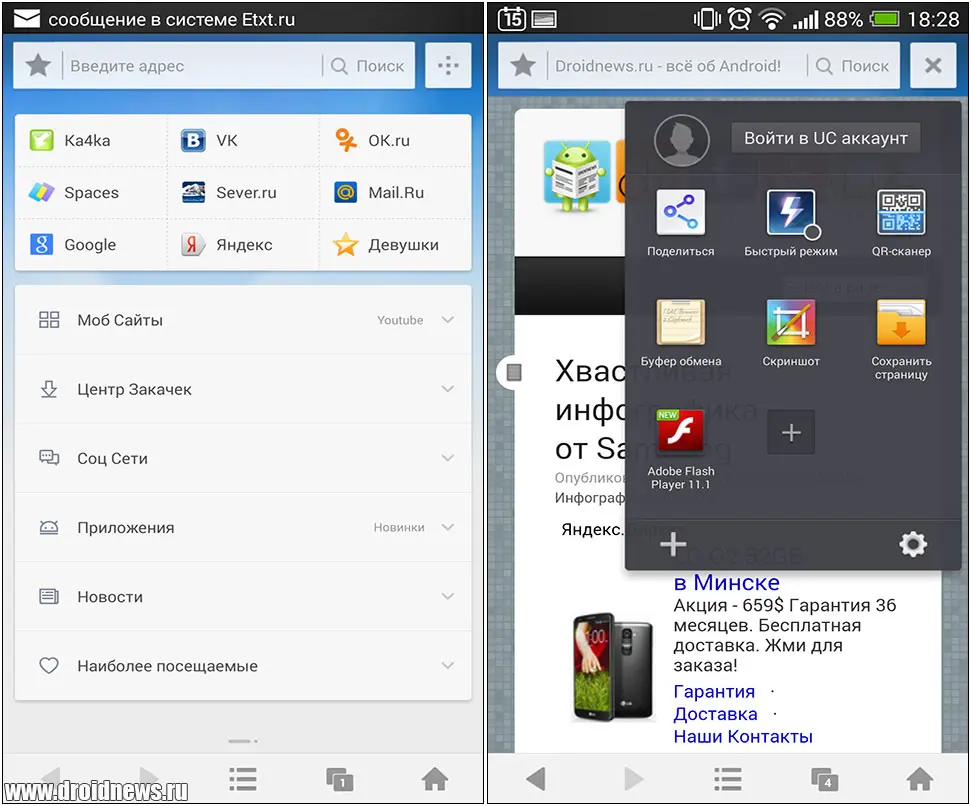Go back in the right browser
The width and height of the screenshot is (971, 806).
536,778
